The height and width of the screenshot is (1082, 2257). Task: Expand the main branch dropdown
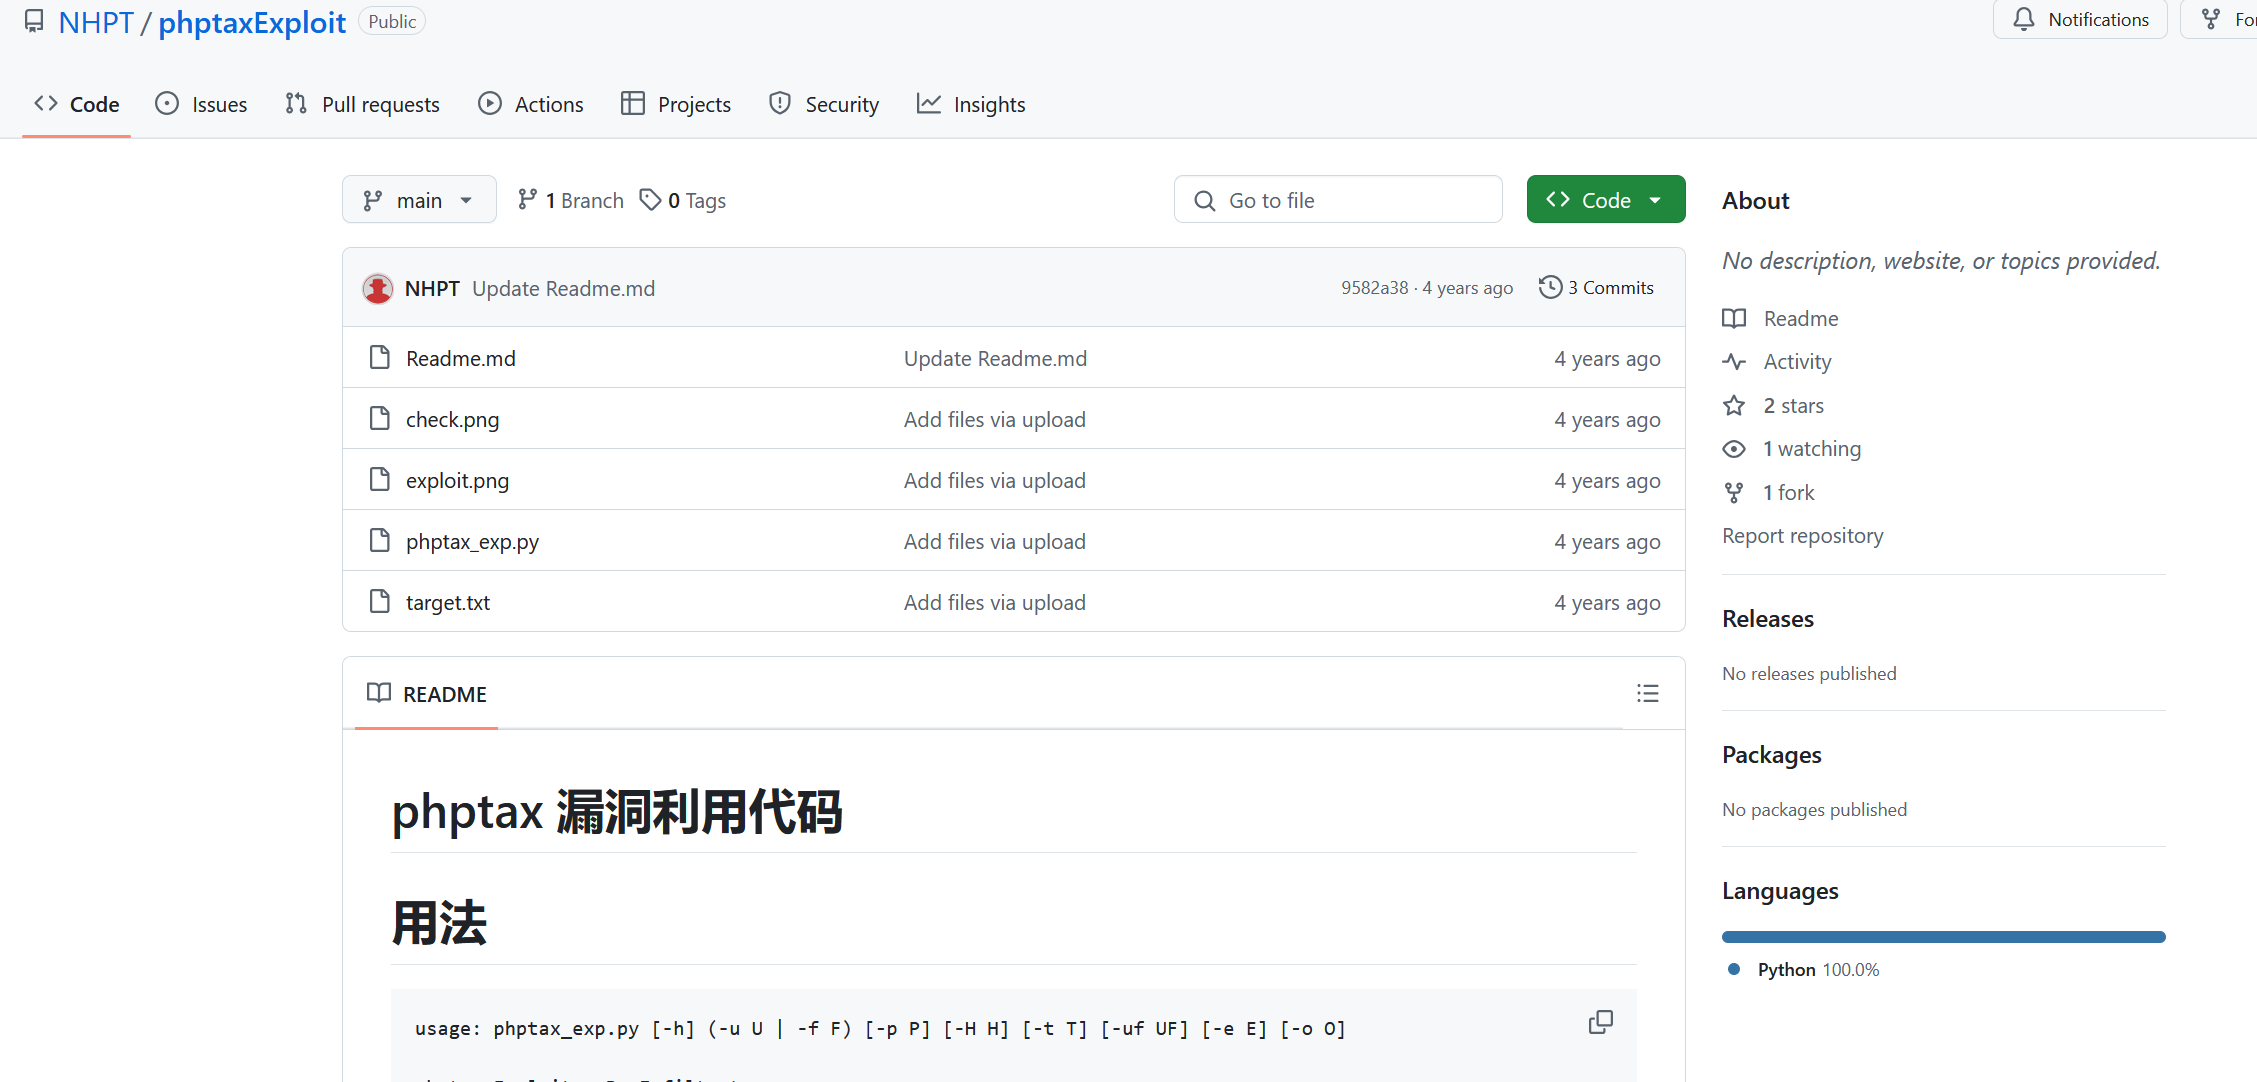pyautogui.click(x=419, y=200)
